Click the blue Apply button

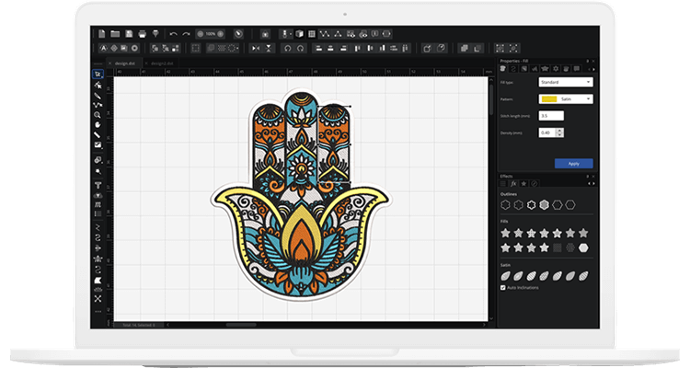tap(573, 163)
